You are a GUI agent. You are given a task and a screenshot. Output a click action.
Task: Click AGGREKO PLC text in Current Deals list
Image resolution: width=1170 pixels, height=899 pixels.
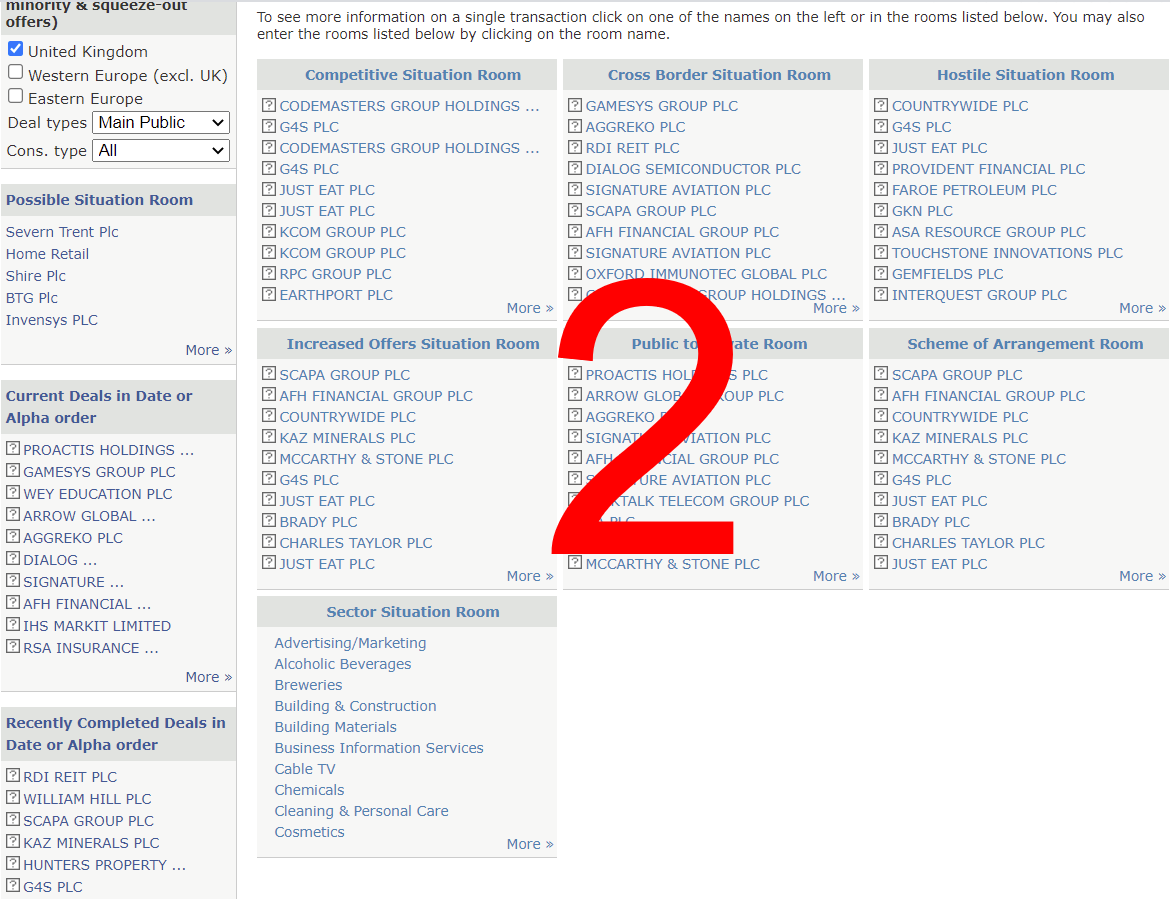click(x=72, y=538)
